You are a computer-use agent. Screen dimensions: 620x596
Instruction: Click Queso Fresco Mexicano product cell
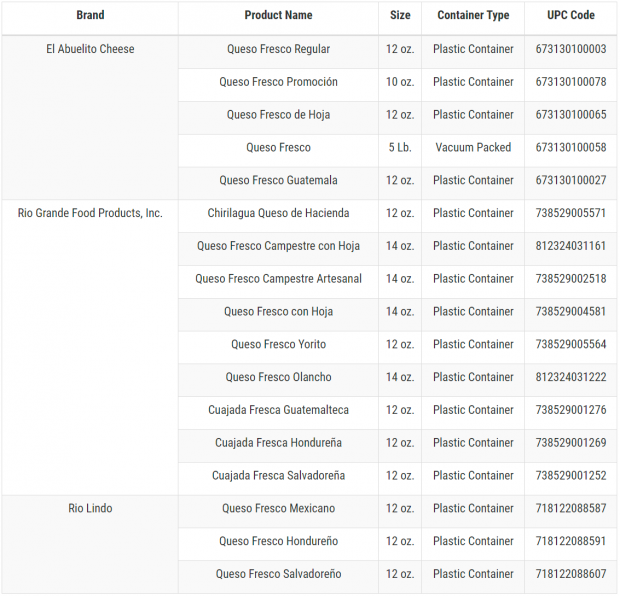(278, 508)
